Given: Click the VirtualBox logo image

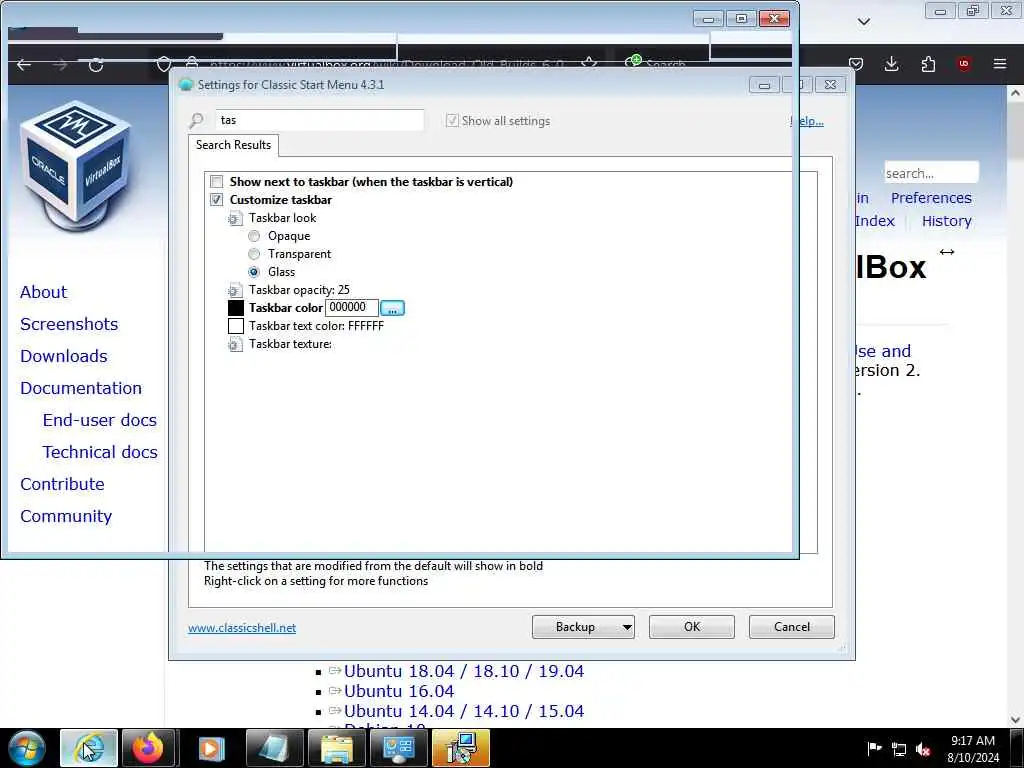Looking at the screenshot, I should click(x=76, y=166).
